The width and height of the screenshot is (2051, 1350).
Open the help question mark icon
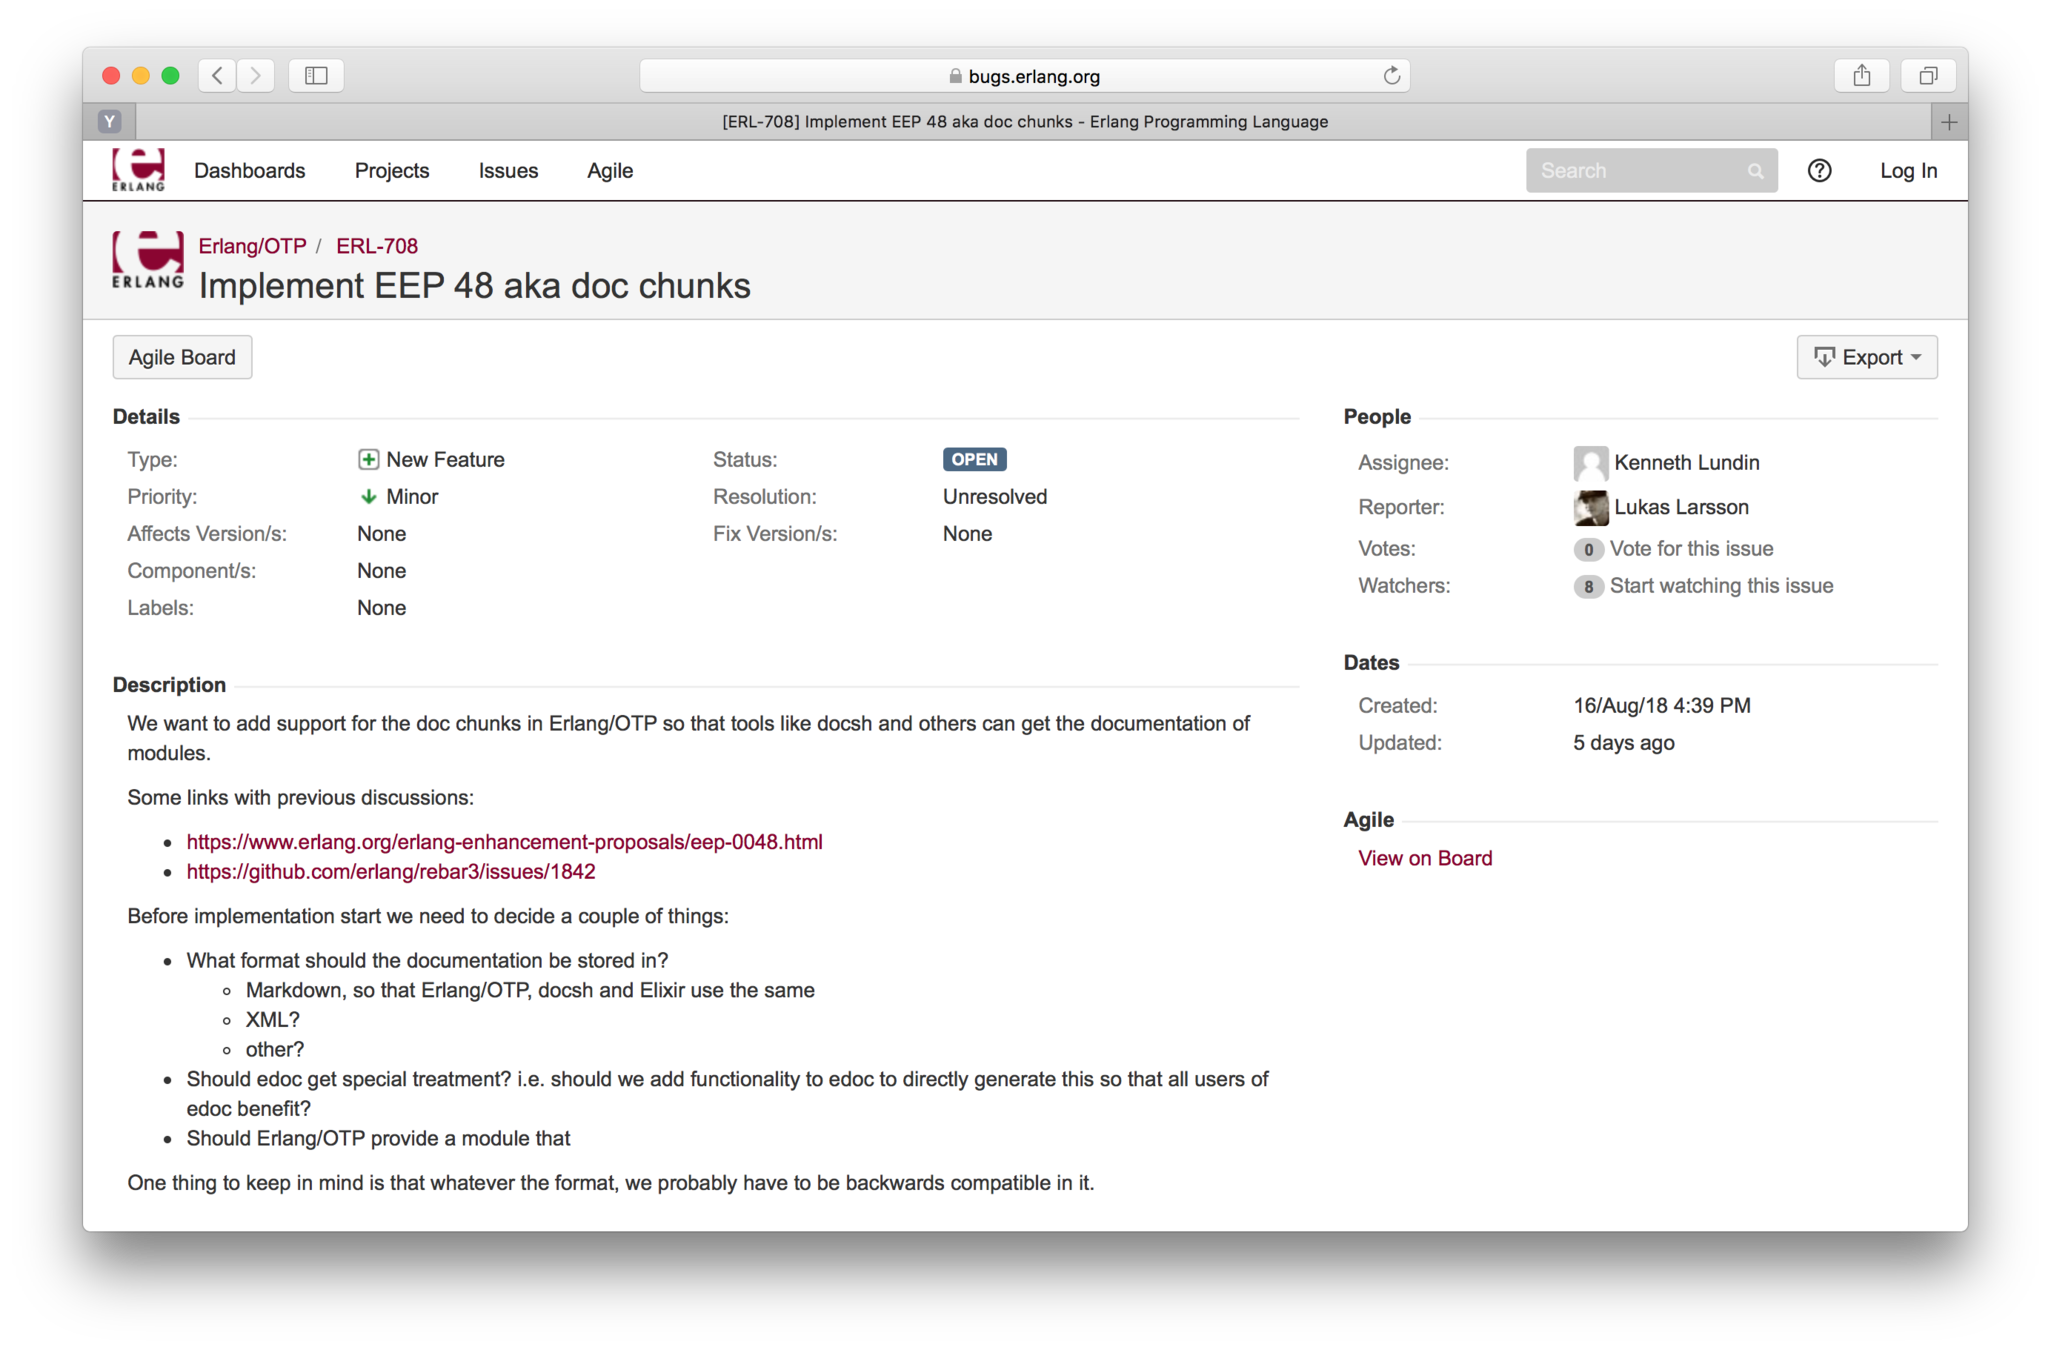(1819, 171)
